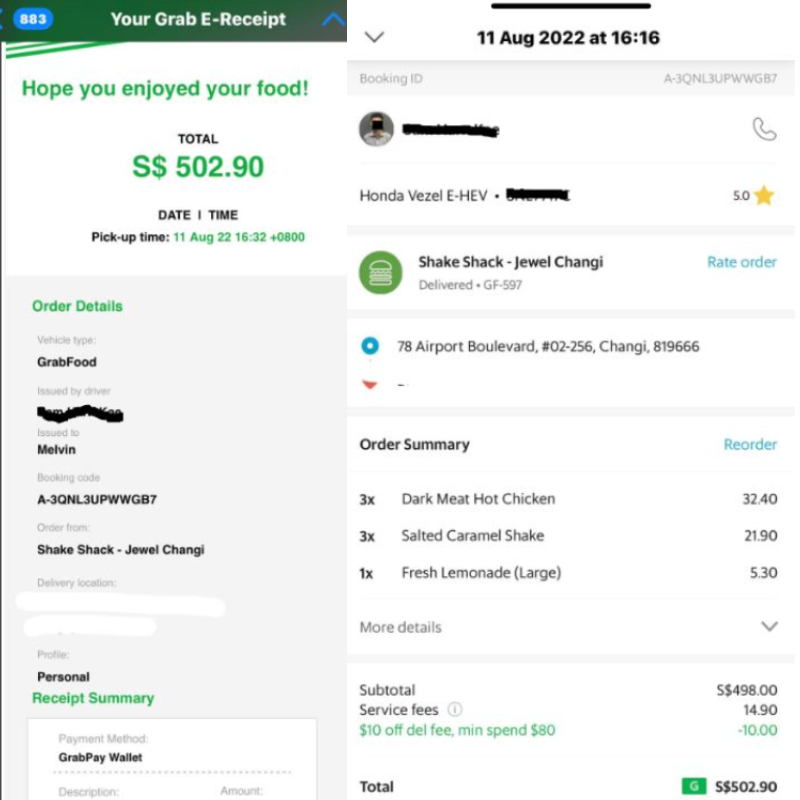Click the red drop-off location marker
Image resolution: width=800 pixels, height=800 pixels.
coord(370,384)
